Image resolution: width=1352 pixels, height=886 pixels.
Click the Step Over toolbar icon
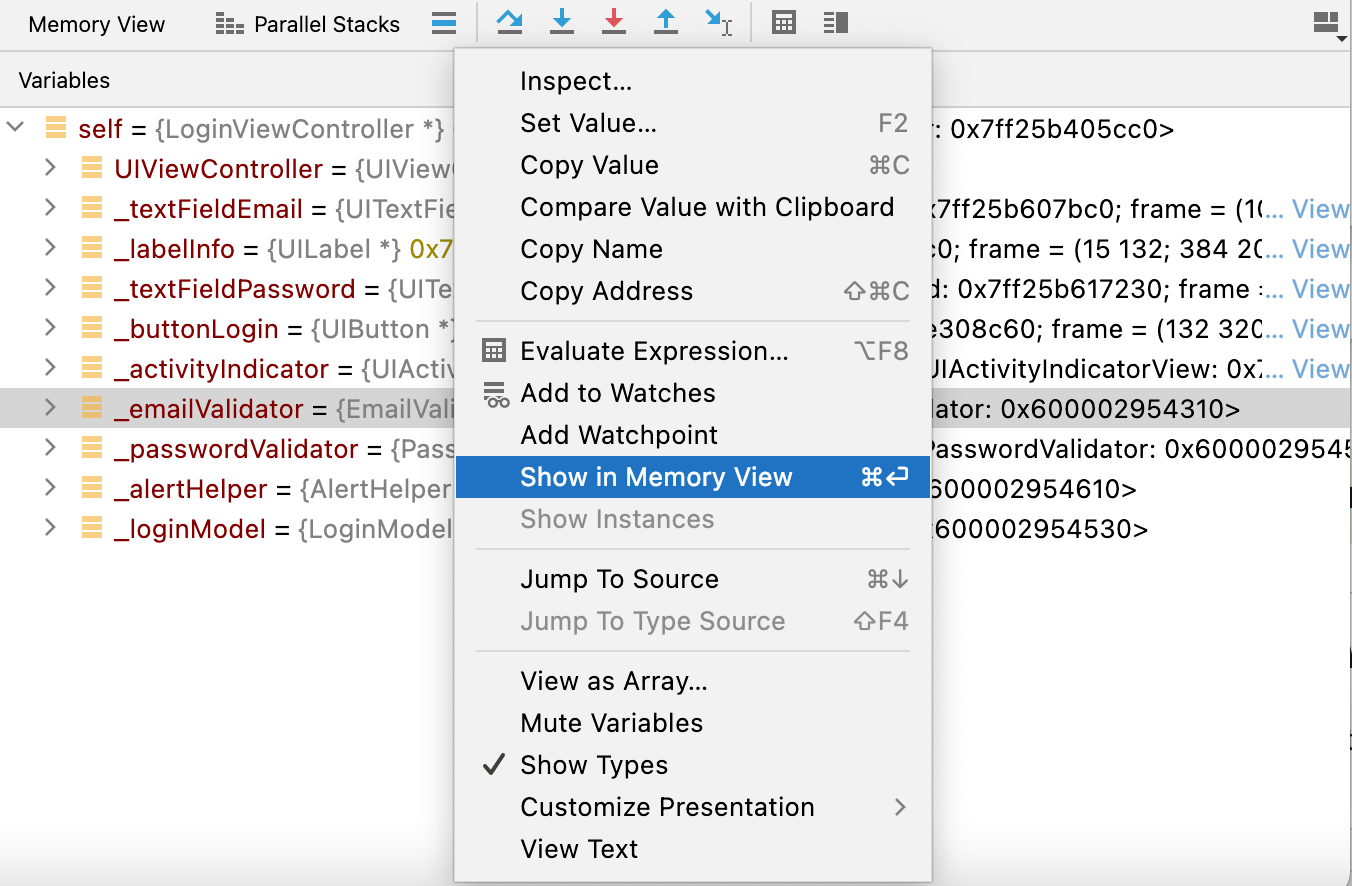click(x=510, y=23)
